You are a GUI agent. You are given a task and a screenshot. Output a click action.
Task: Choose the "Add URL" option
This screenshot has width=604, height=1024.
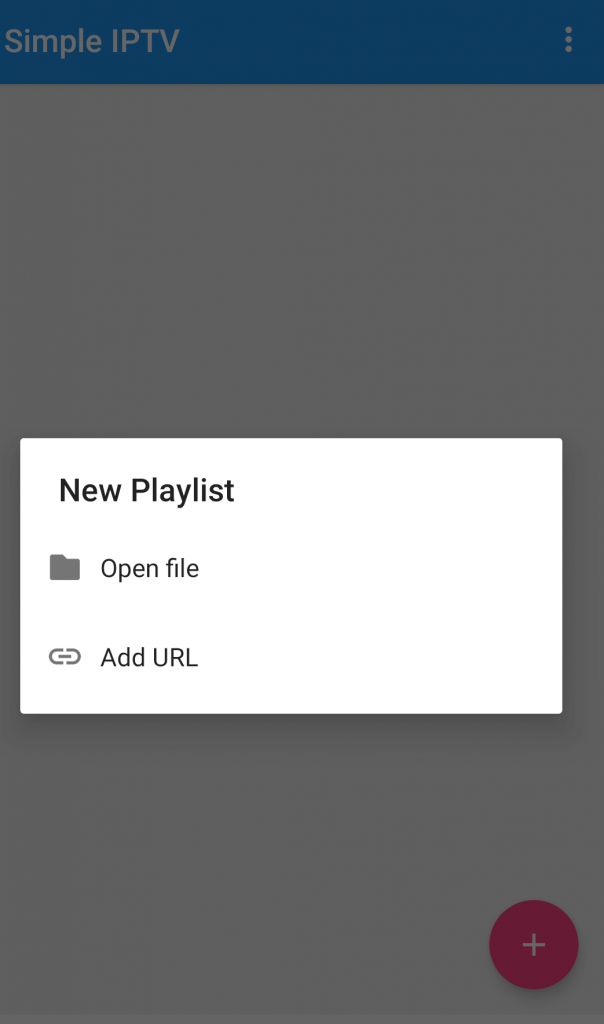pos(149,658)
